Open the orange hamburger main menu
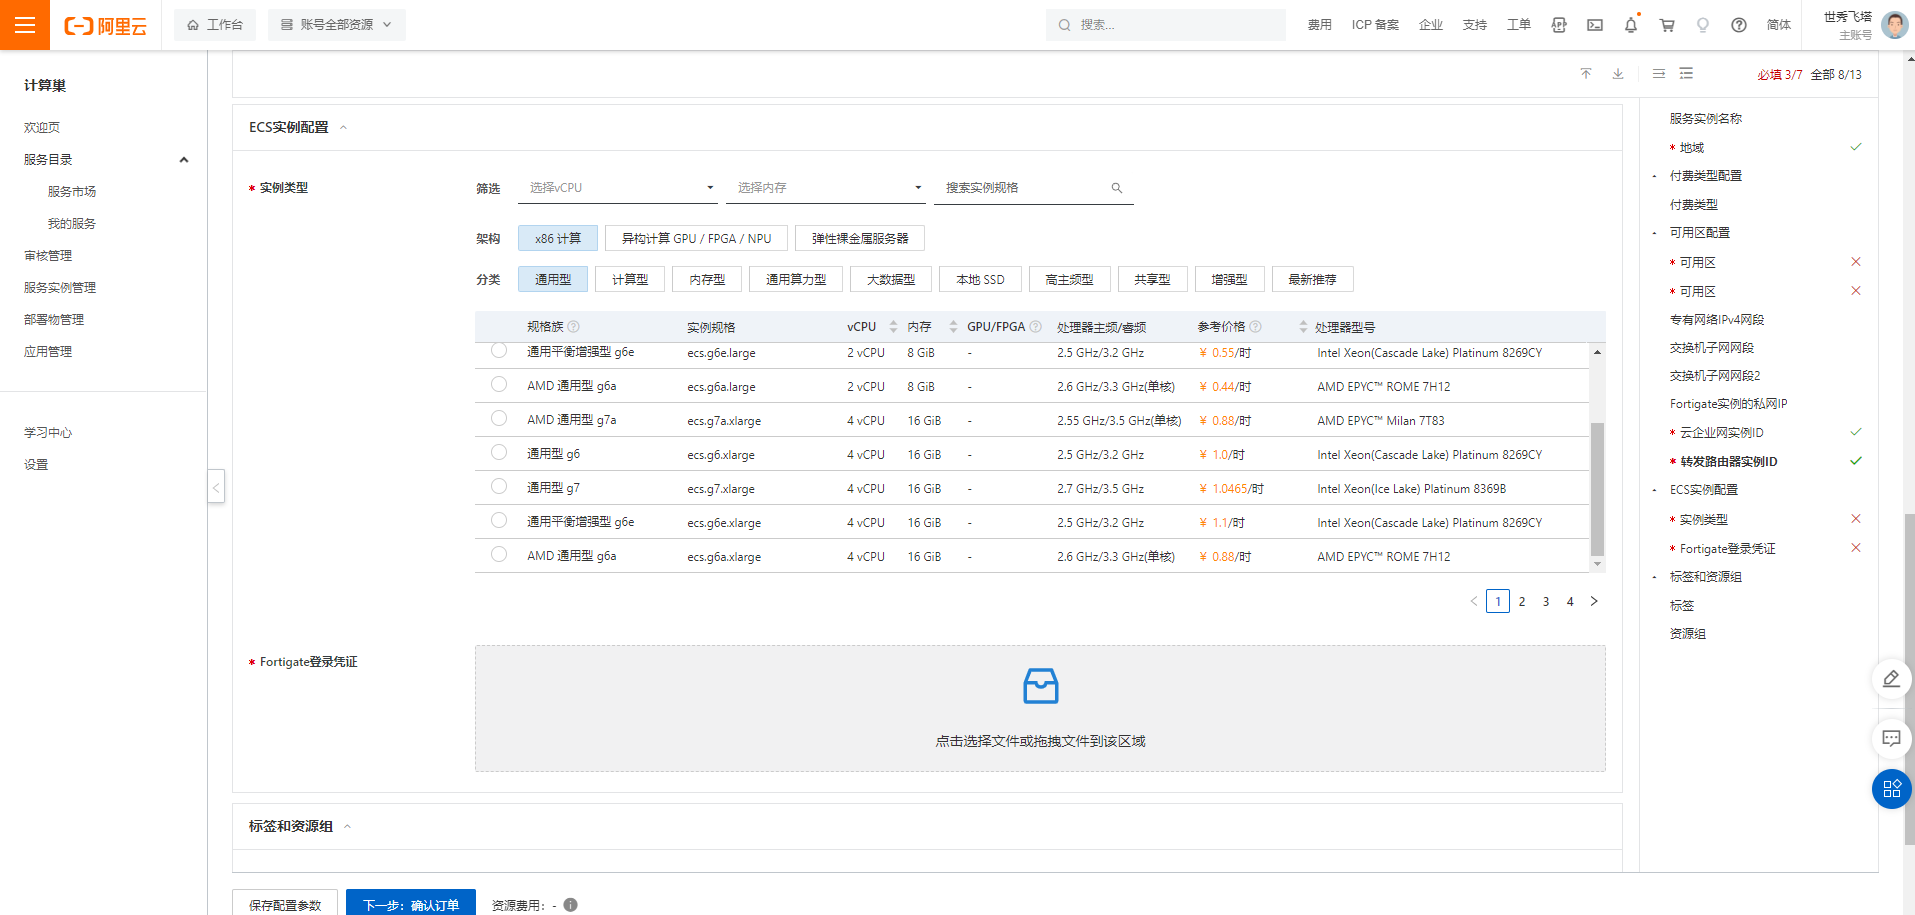 pyautogui.click(x=25, y=25)
